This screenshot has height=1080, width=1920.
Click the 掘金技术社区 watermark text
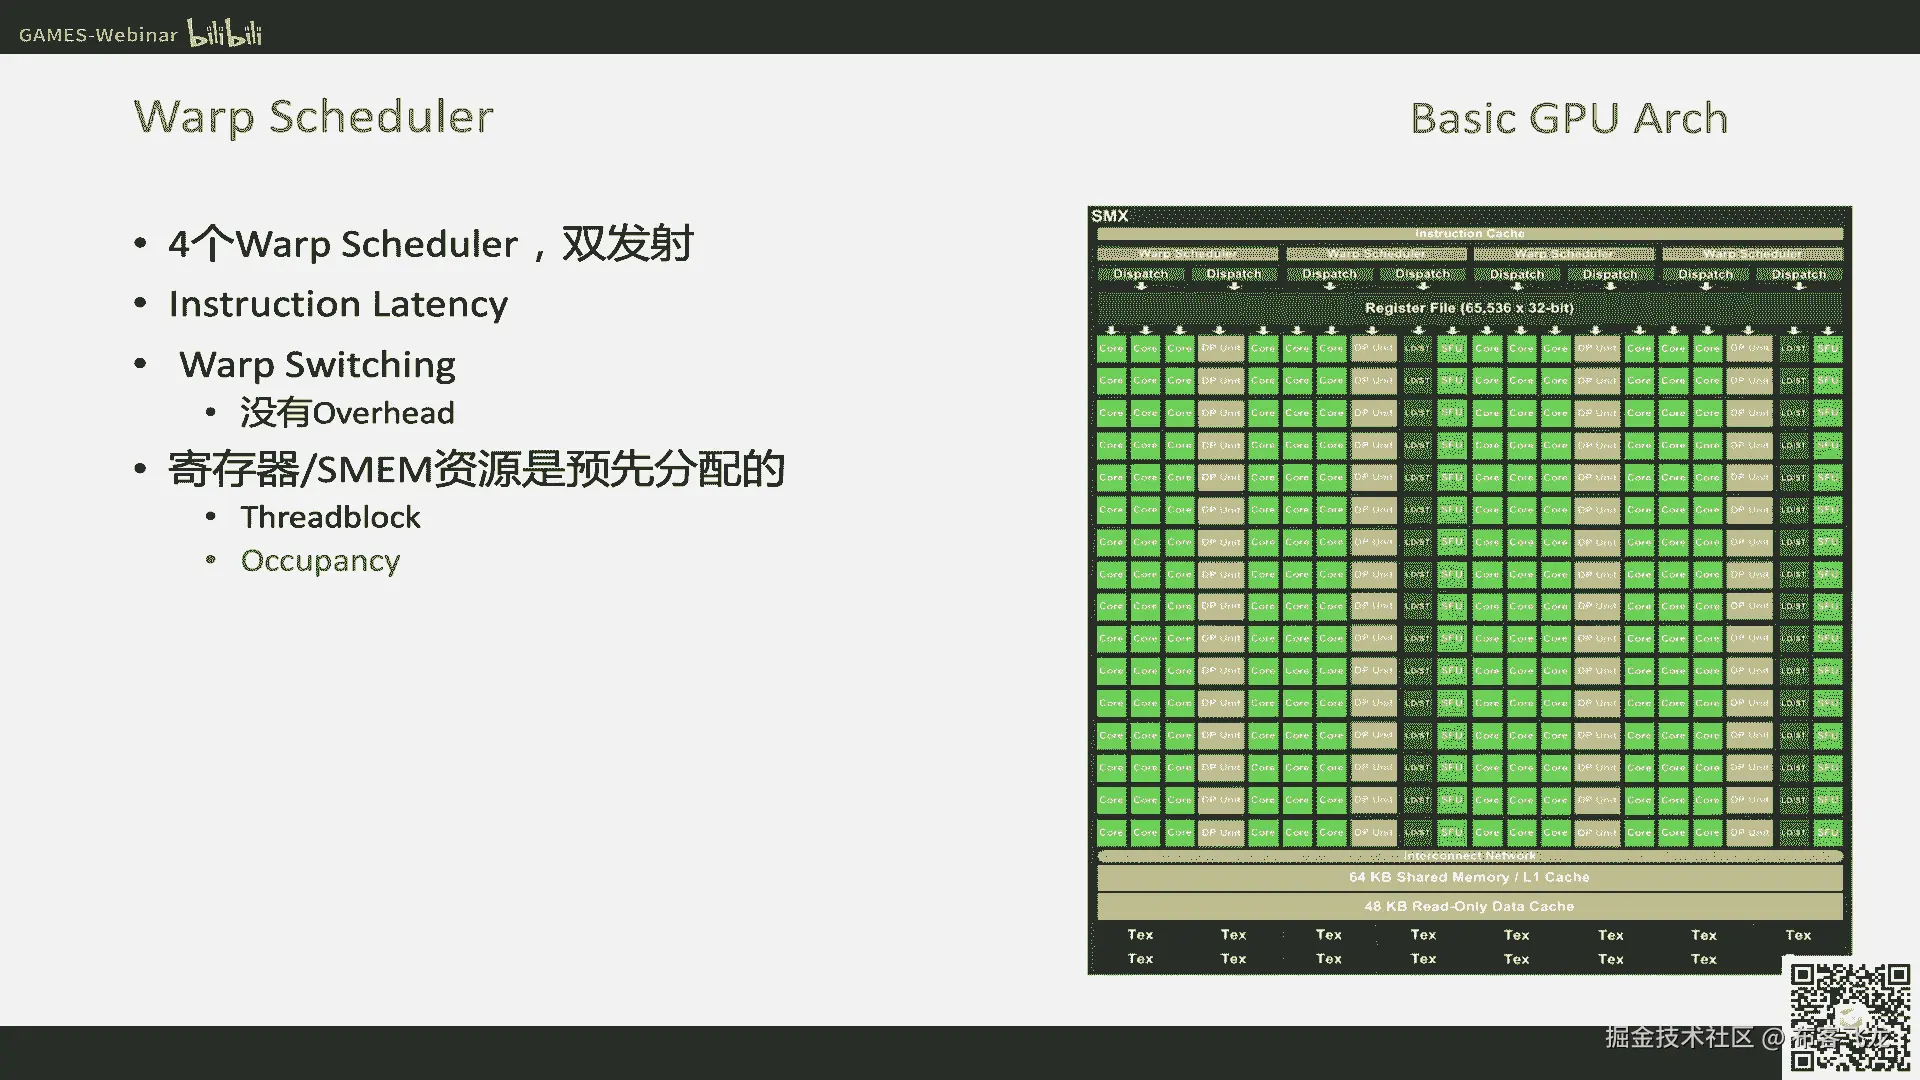point(1680,1037)
